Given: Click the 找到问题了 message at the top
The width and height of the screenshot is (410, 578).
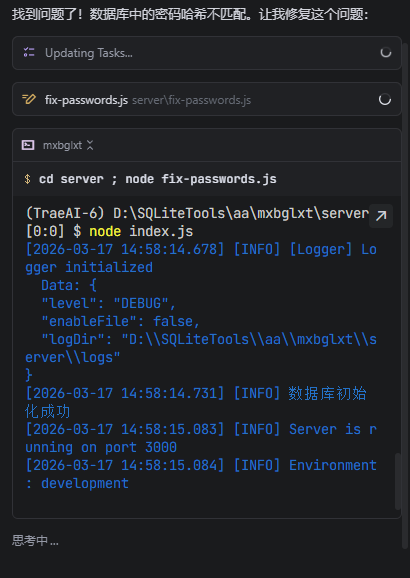Looking at the screenshot, I should tap(190, 15).
